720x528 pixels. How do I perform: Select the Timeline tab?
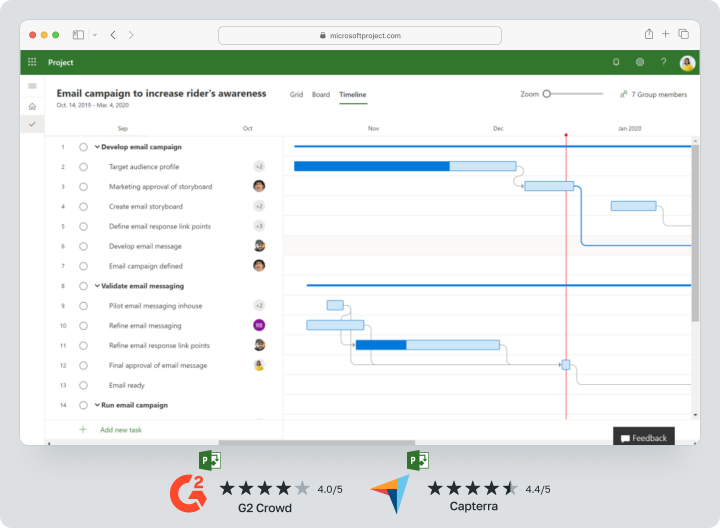pos(353,95)
